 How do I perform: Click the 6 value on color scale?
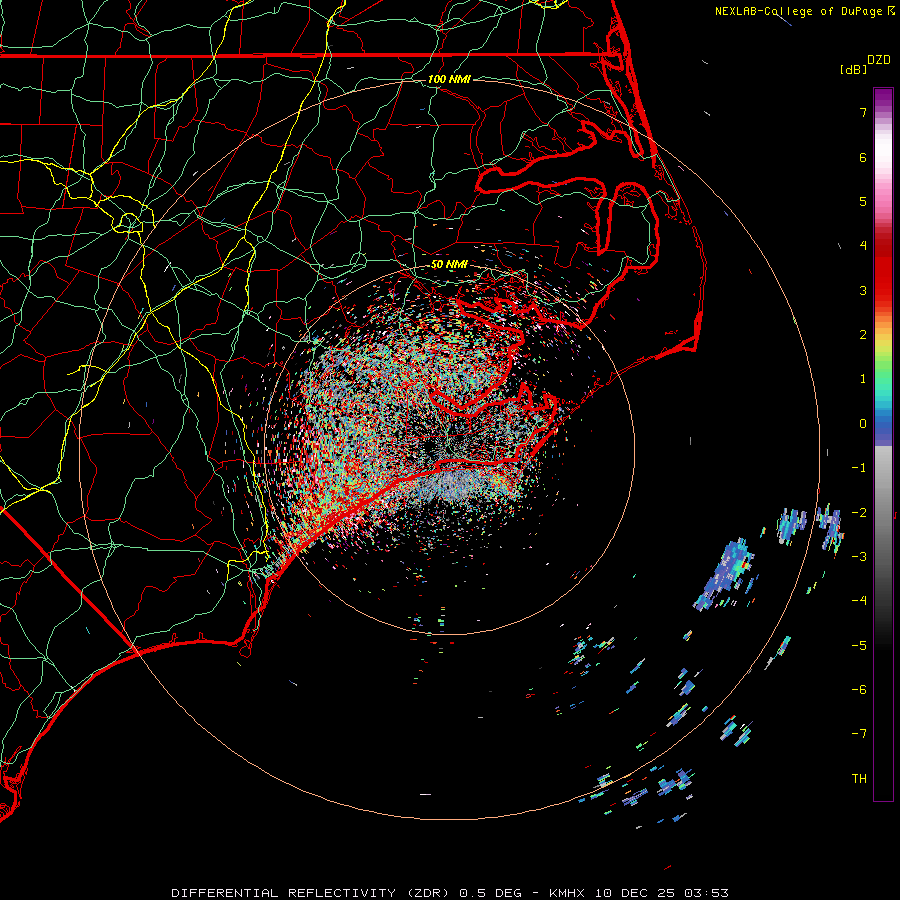[x=863, y=157]
